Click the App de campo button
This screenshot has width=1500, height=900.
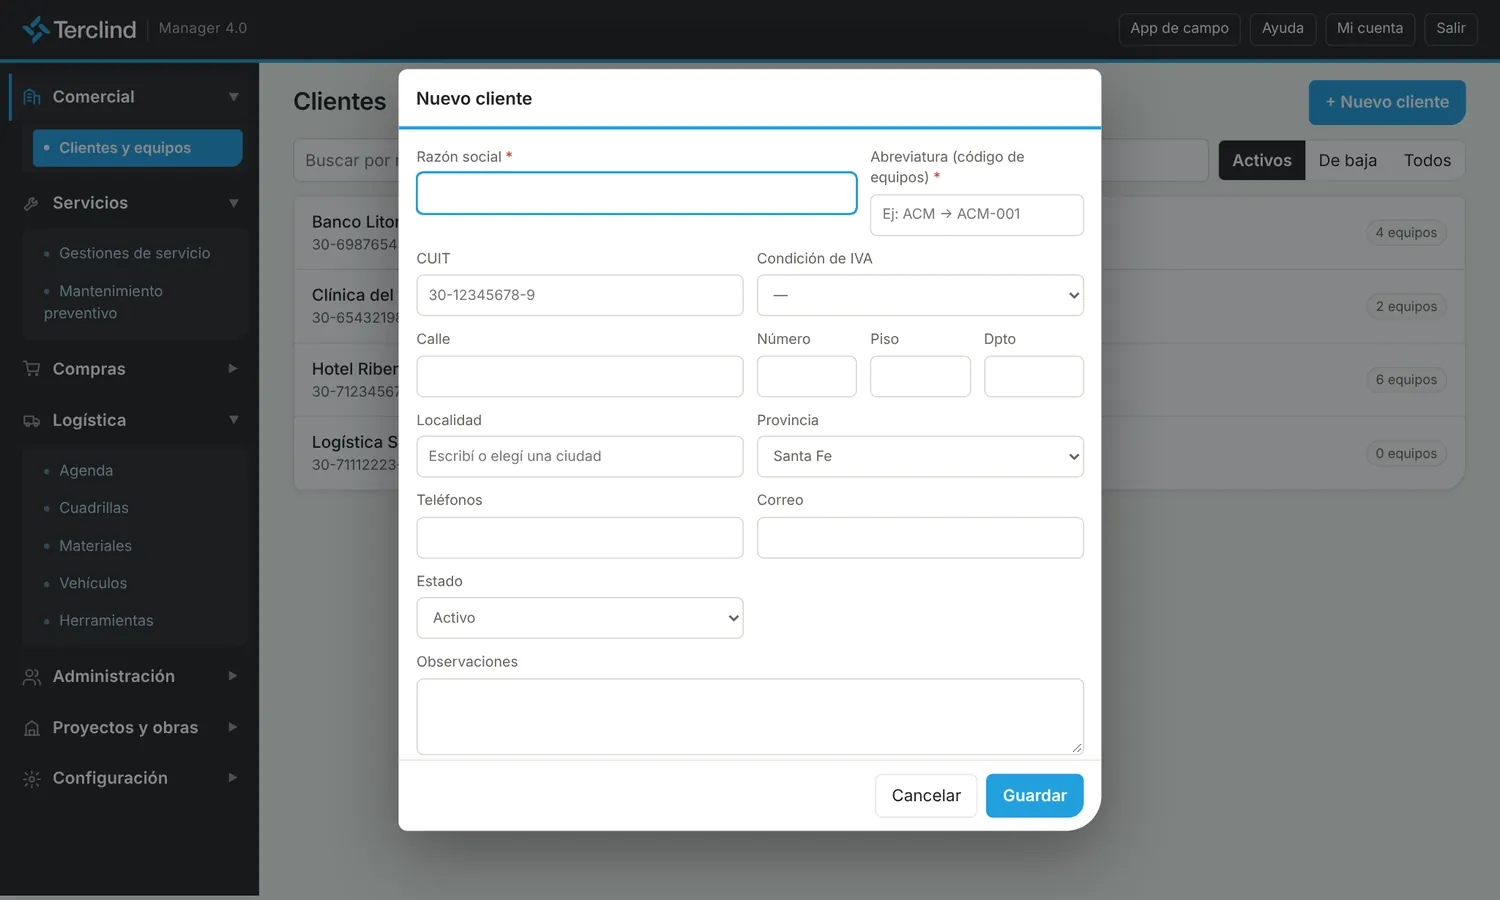[x=1180, y=28]
